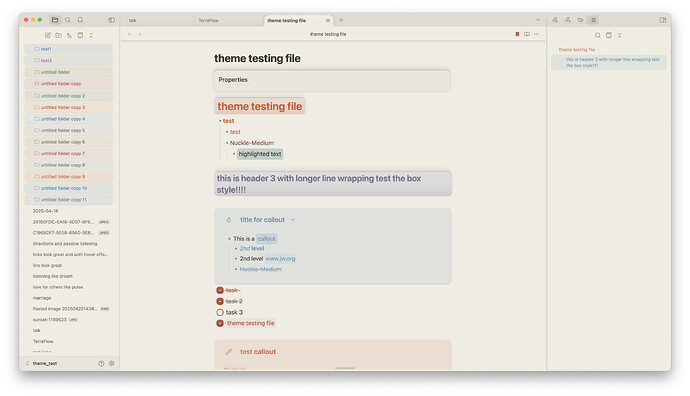Open 'directions and passive listening' note
The width and height of the screenshot is (690, 396).
(x=65, y=244)
